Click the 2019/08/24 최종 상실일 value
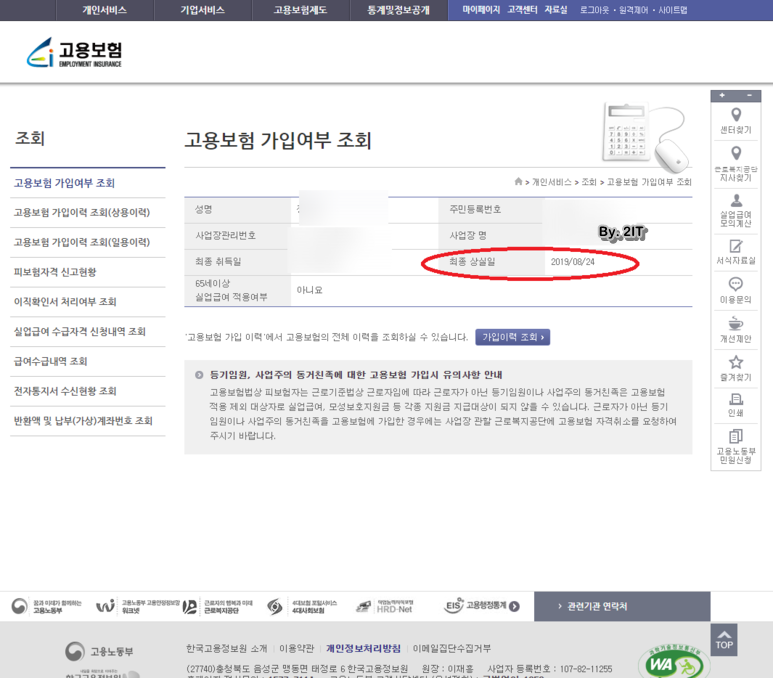This screenshot has height=678, width=773. [572, 262]
